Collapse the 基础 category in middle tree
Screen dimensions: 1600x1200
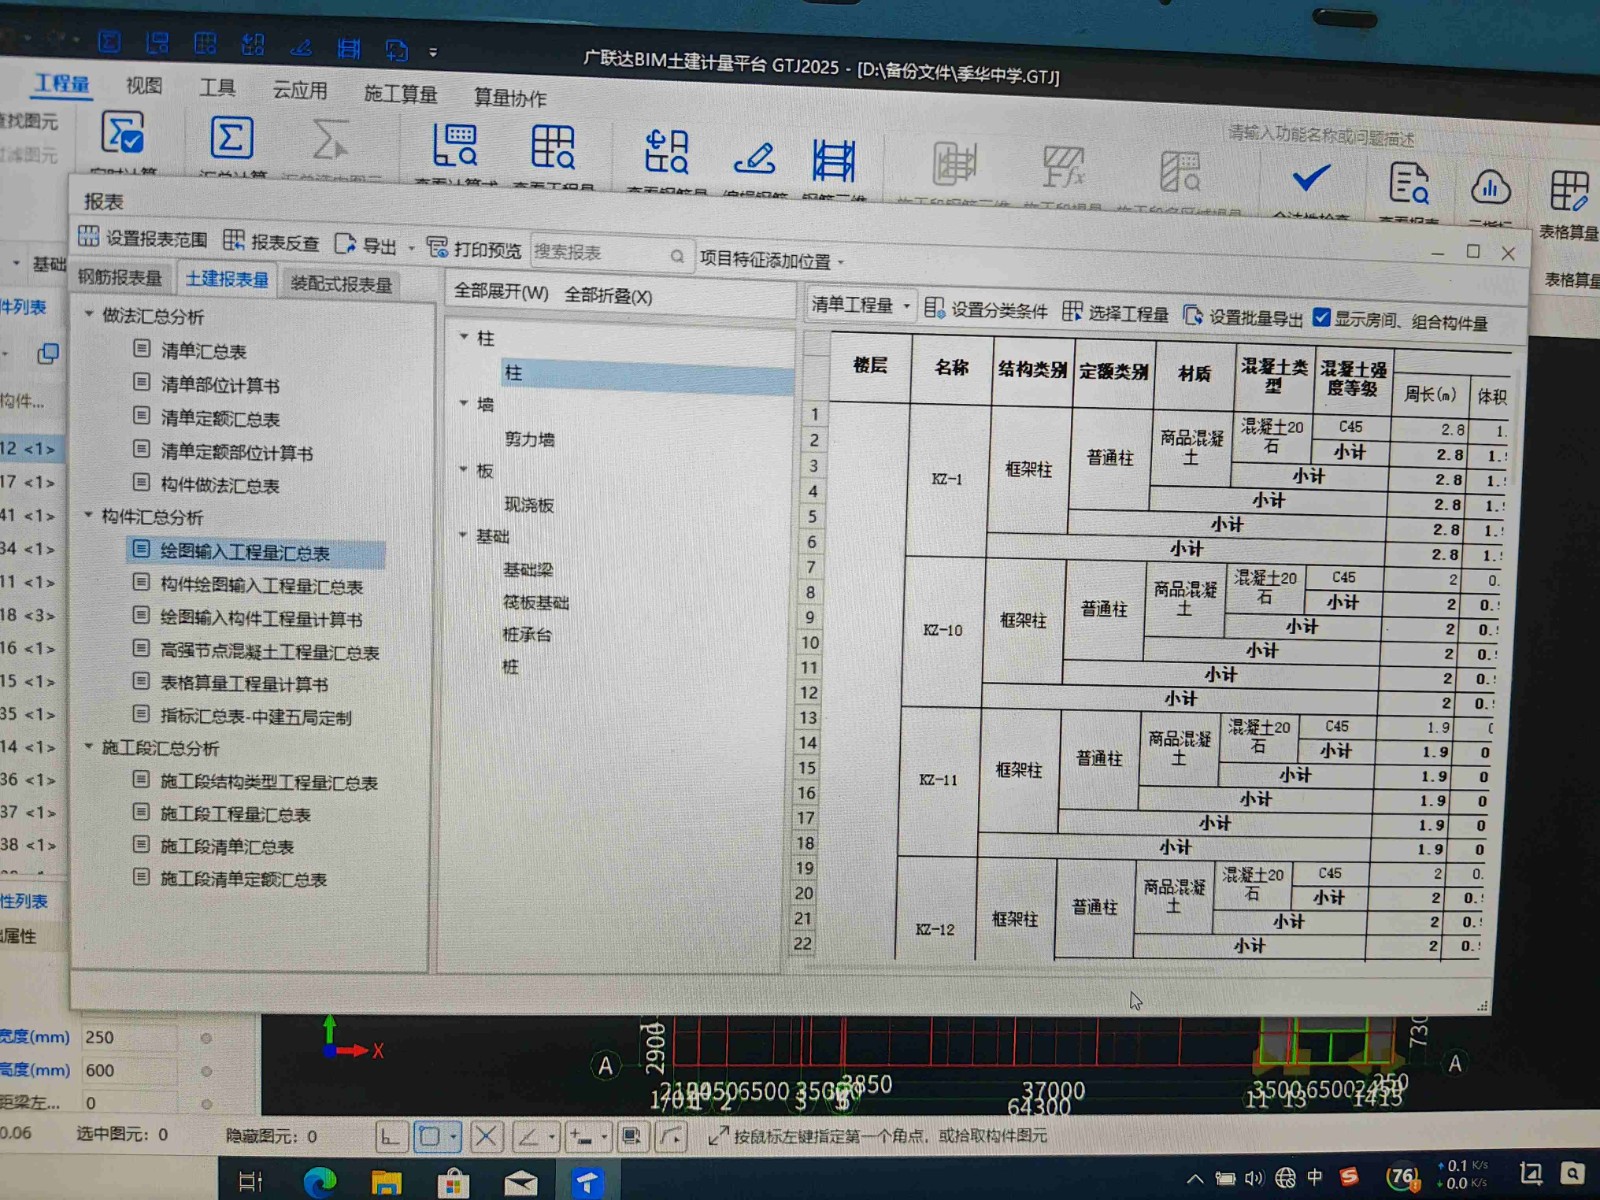(463, 535)
